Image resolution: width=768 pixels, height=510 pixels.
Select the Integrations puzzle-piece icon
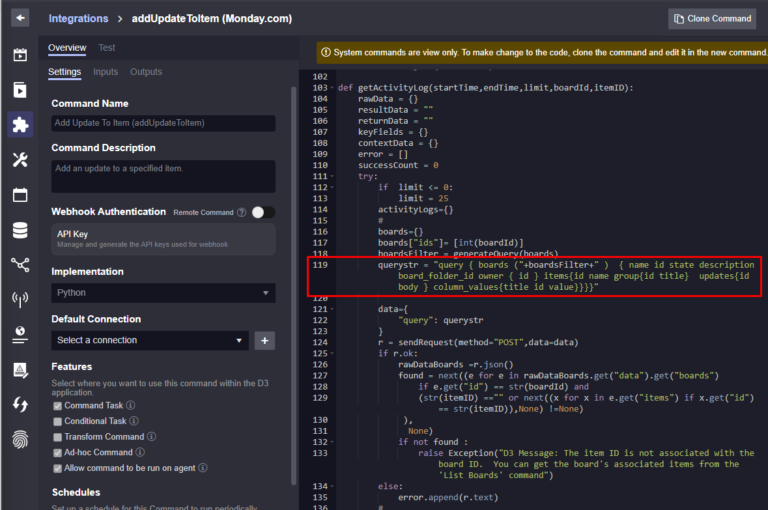pyautogui.click(x=20, y=124)
